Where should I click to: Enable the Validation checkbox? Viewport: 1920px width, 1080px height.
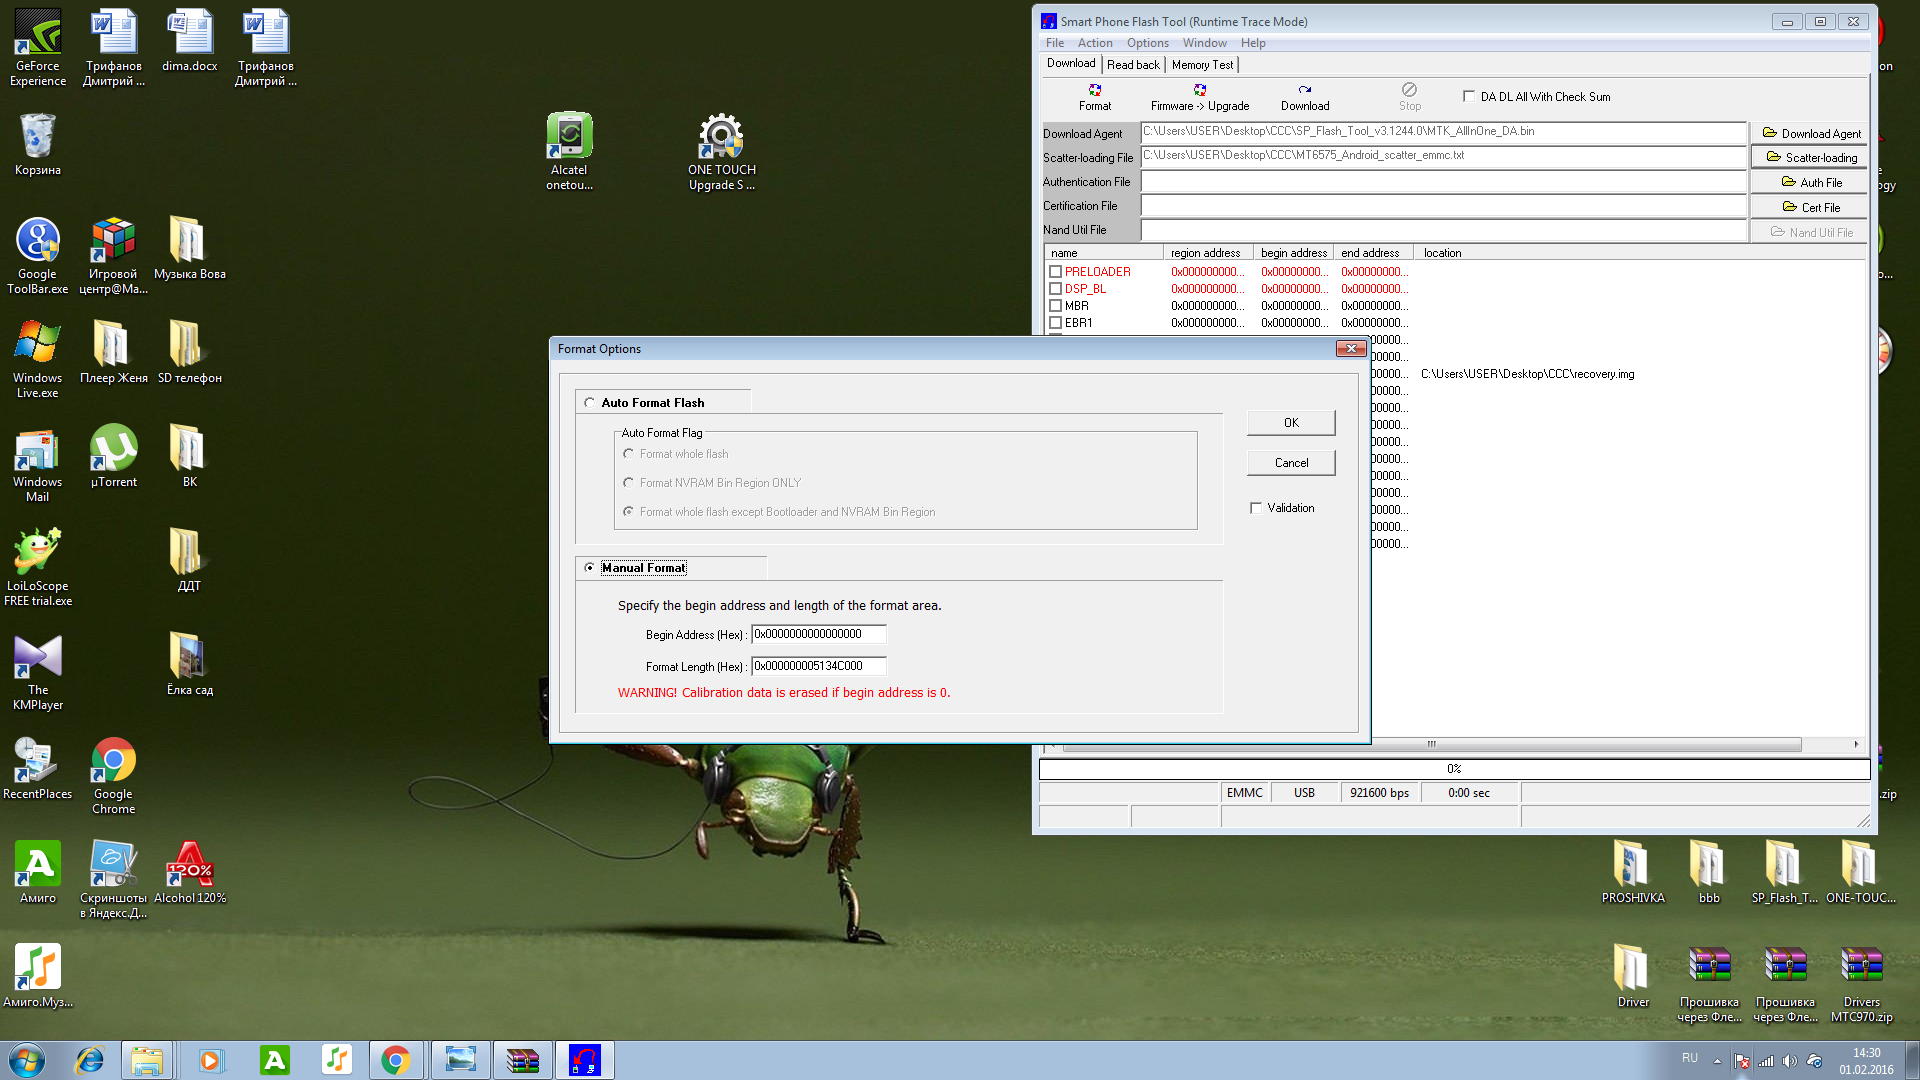(1256, 508)
